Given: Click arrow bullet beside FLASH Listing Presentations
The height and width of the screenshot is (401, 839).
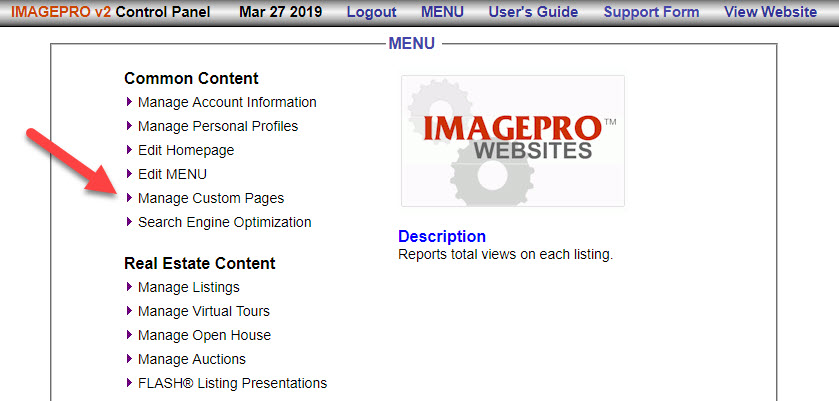Looking at the screenshot, I should (x=129, y=382).
